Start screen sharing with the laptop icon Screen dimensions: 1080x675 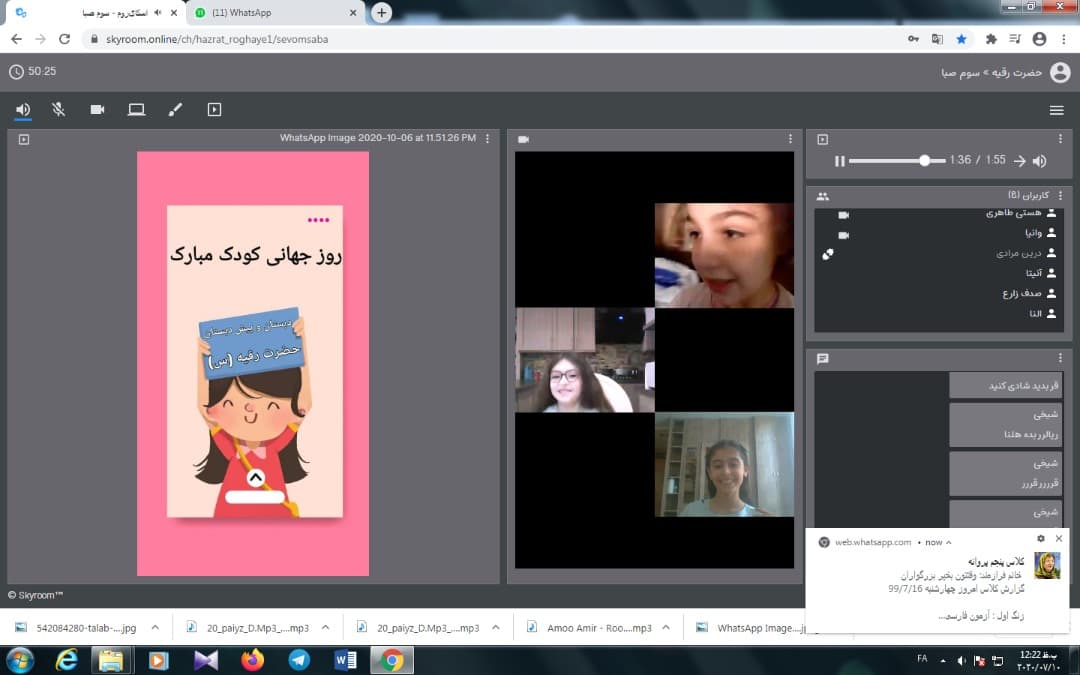tap(136, 110)
